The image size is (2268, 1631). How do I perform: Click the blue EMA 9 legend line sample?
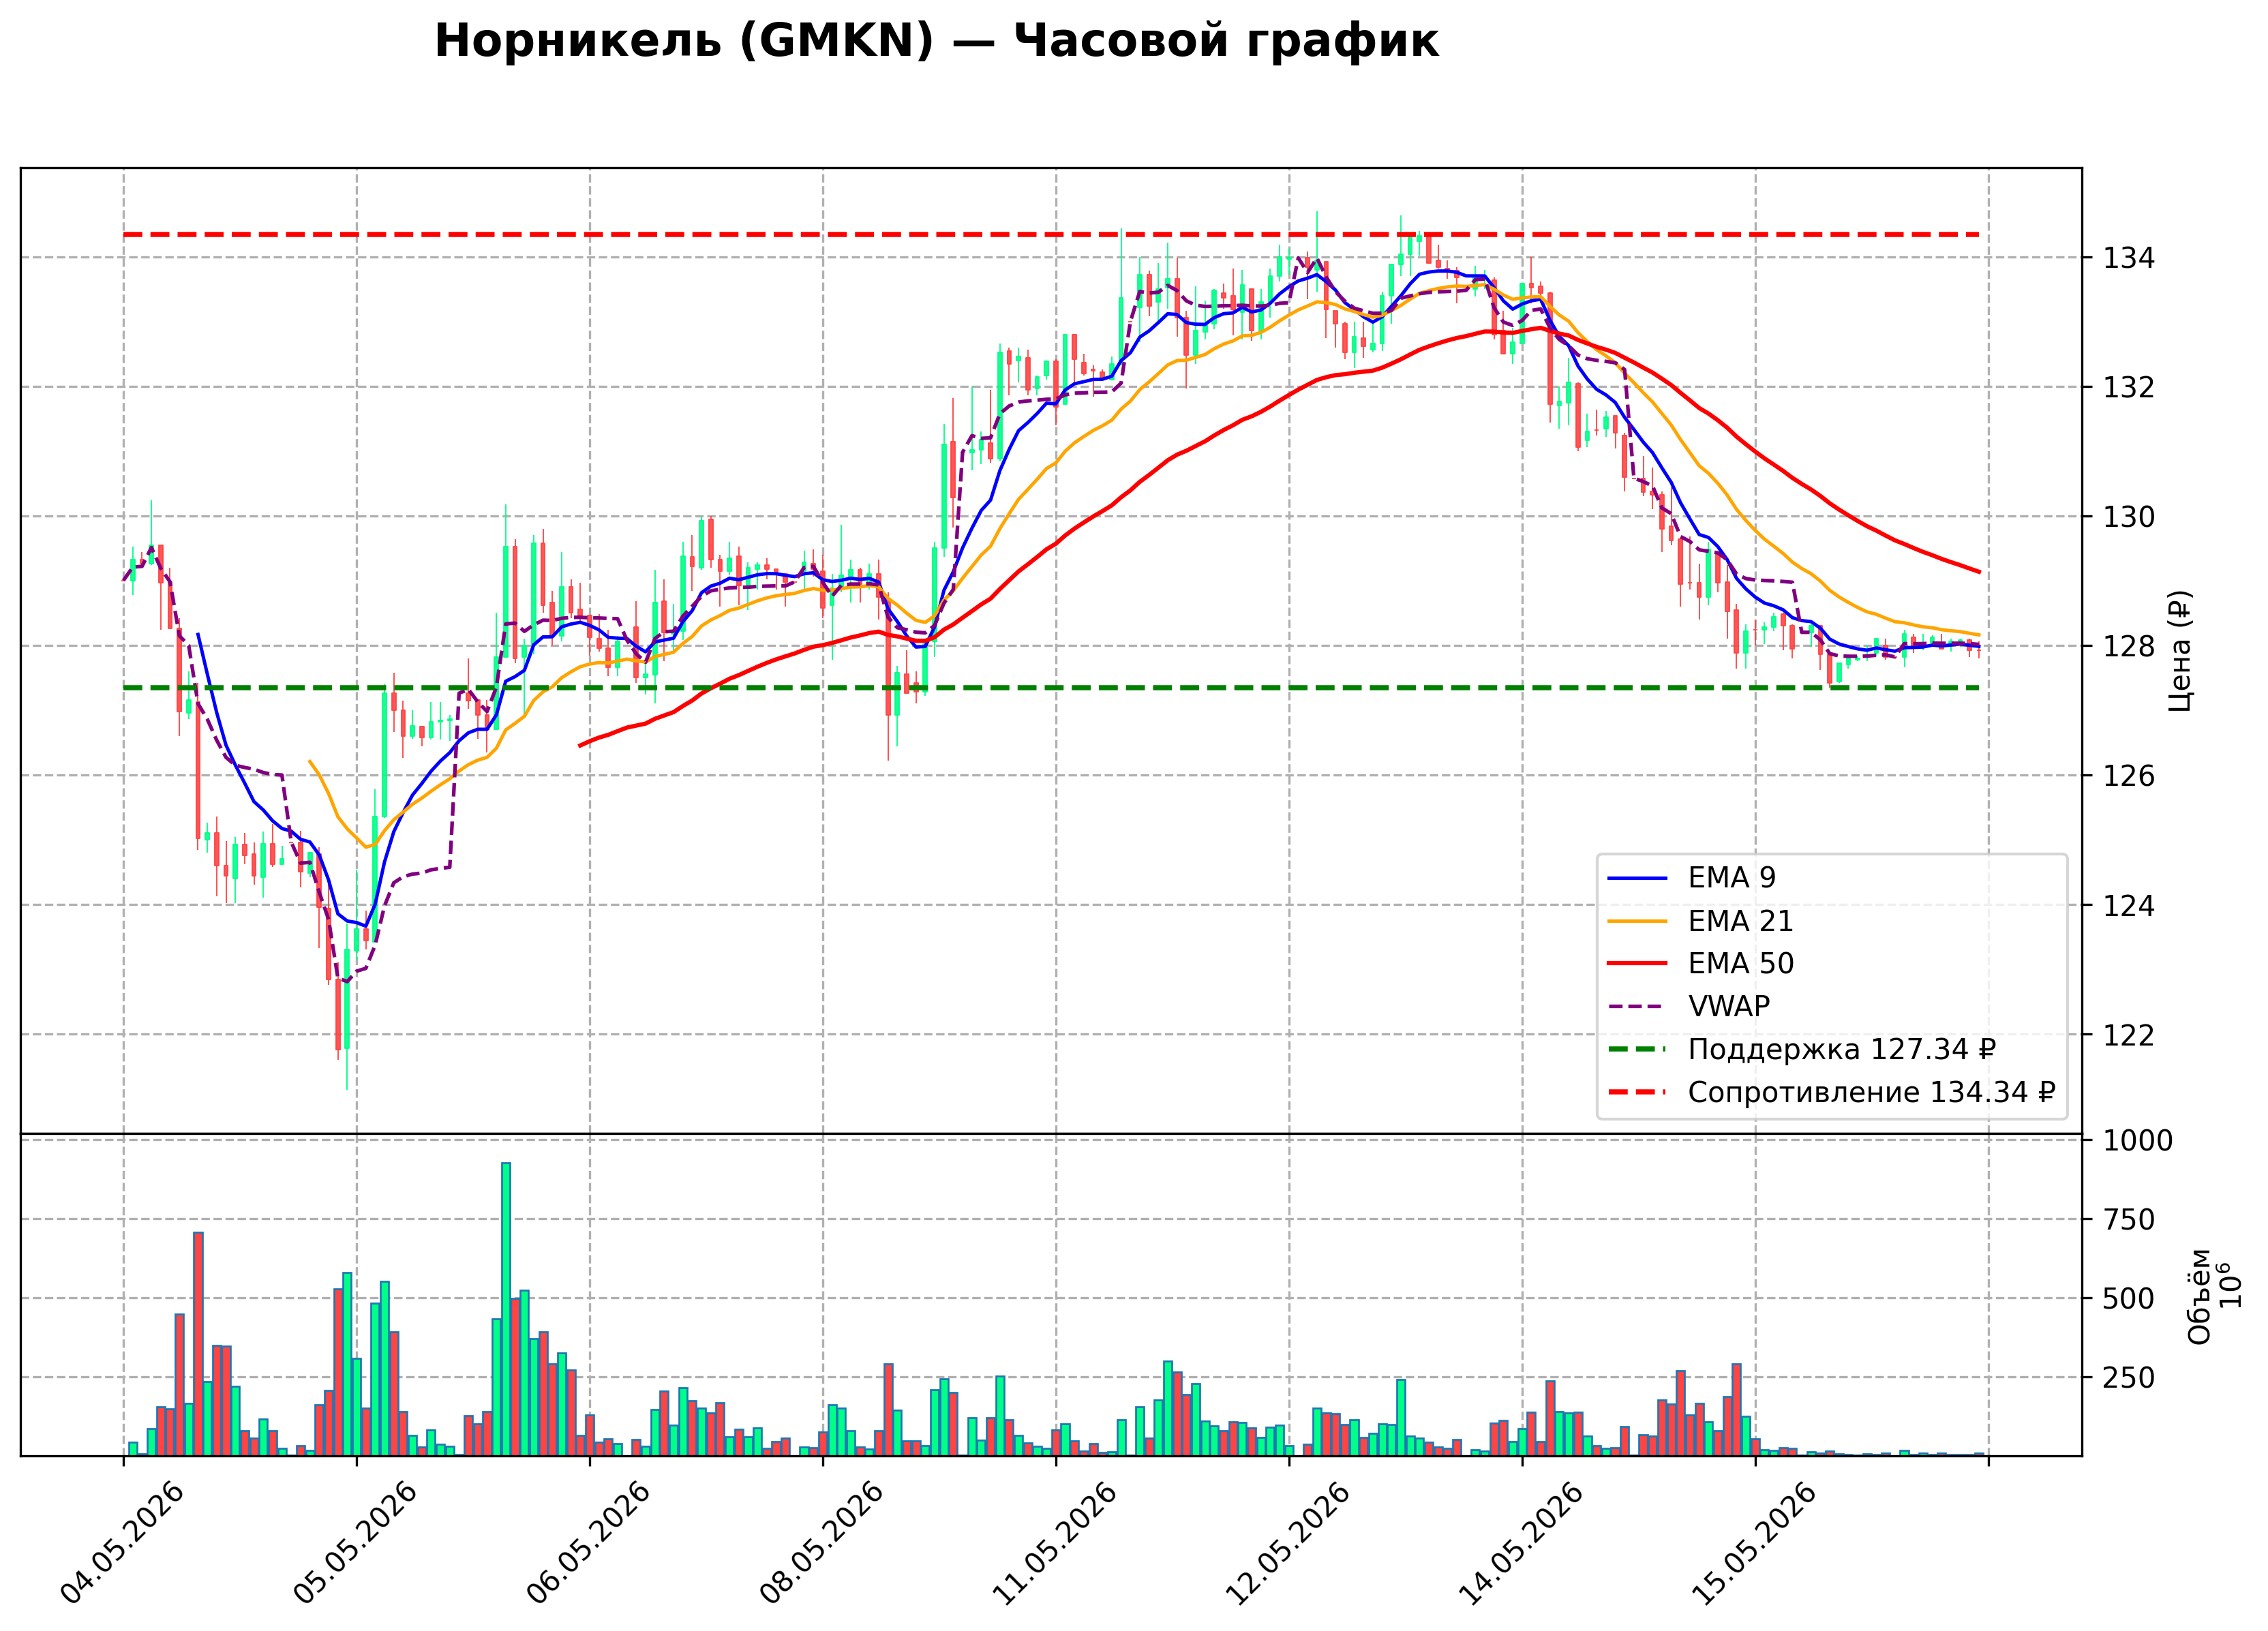(1637, 879)
